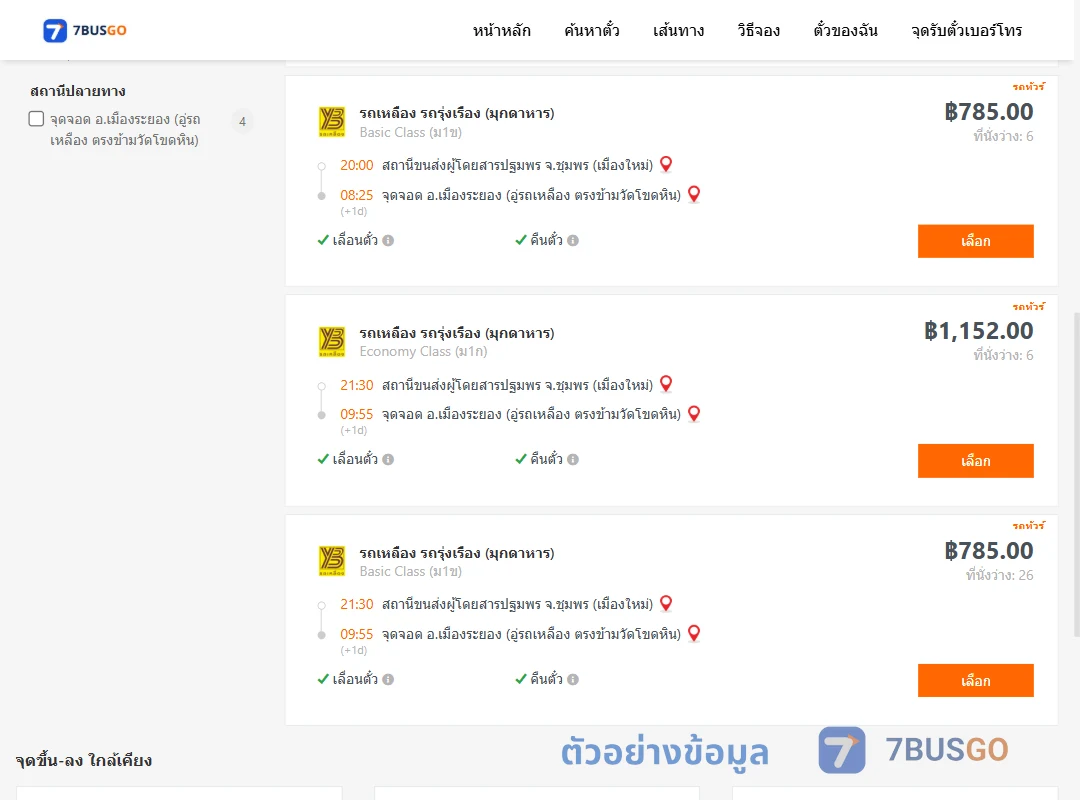
Task: Open ตั๋วของฉัน navigation item
Action: click(845, 30)
